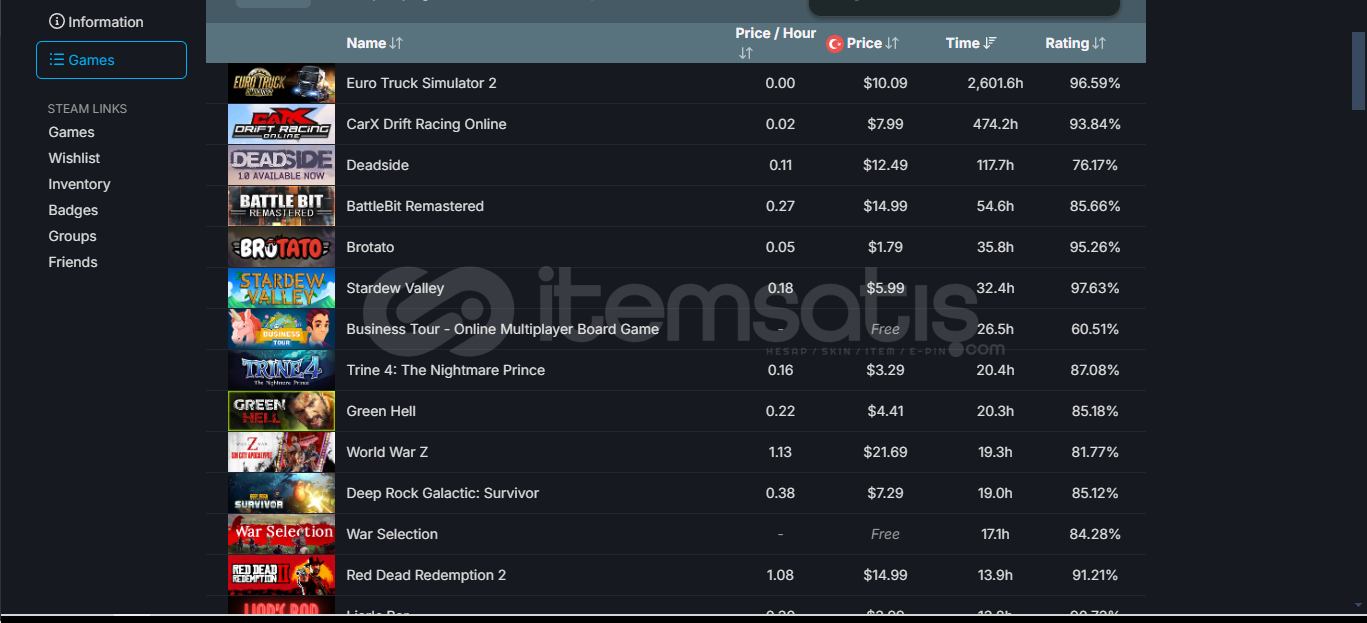Click the Trine 4: The Nightmare Prince name
The image size is (1367, 623).
(x=445, y=370)
